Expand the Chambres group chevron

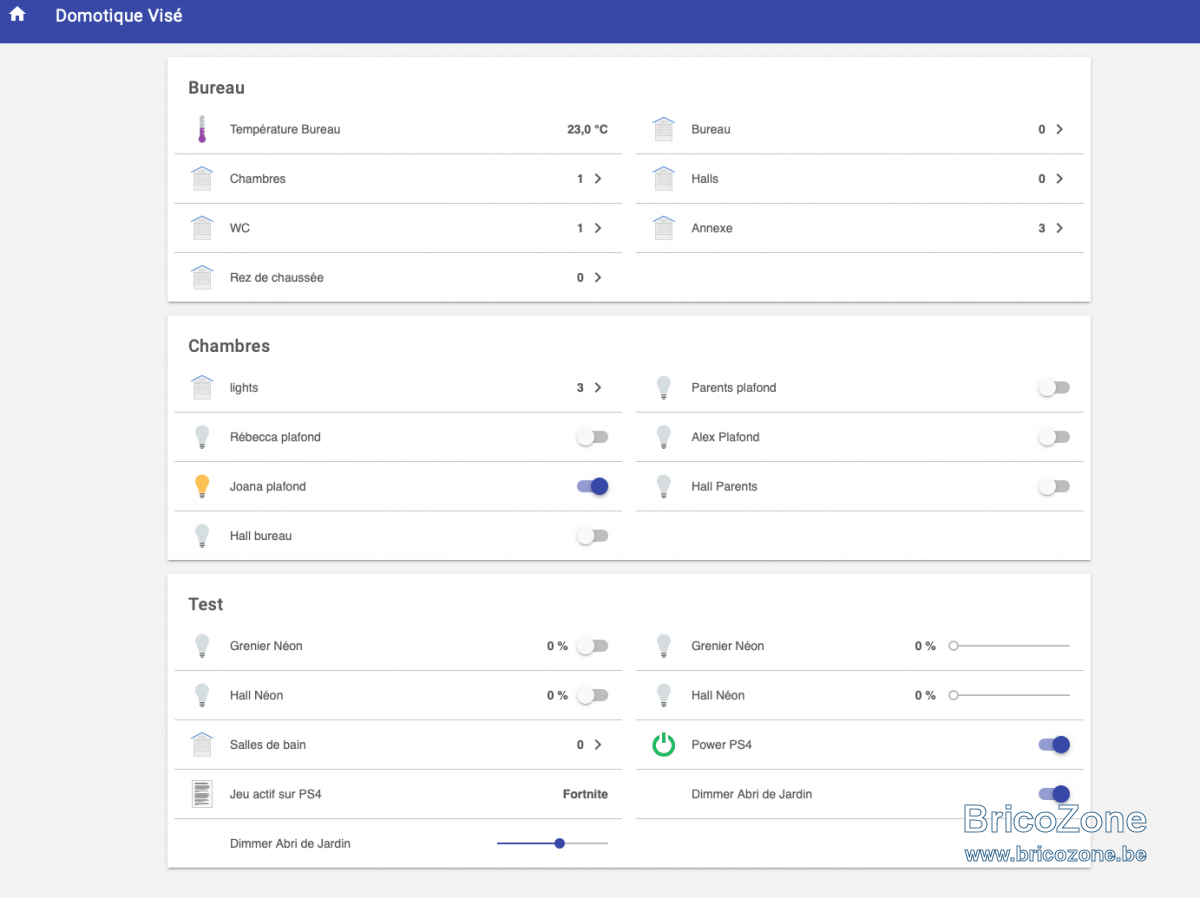point(598,179)
